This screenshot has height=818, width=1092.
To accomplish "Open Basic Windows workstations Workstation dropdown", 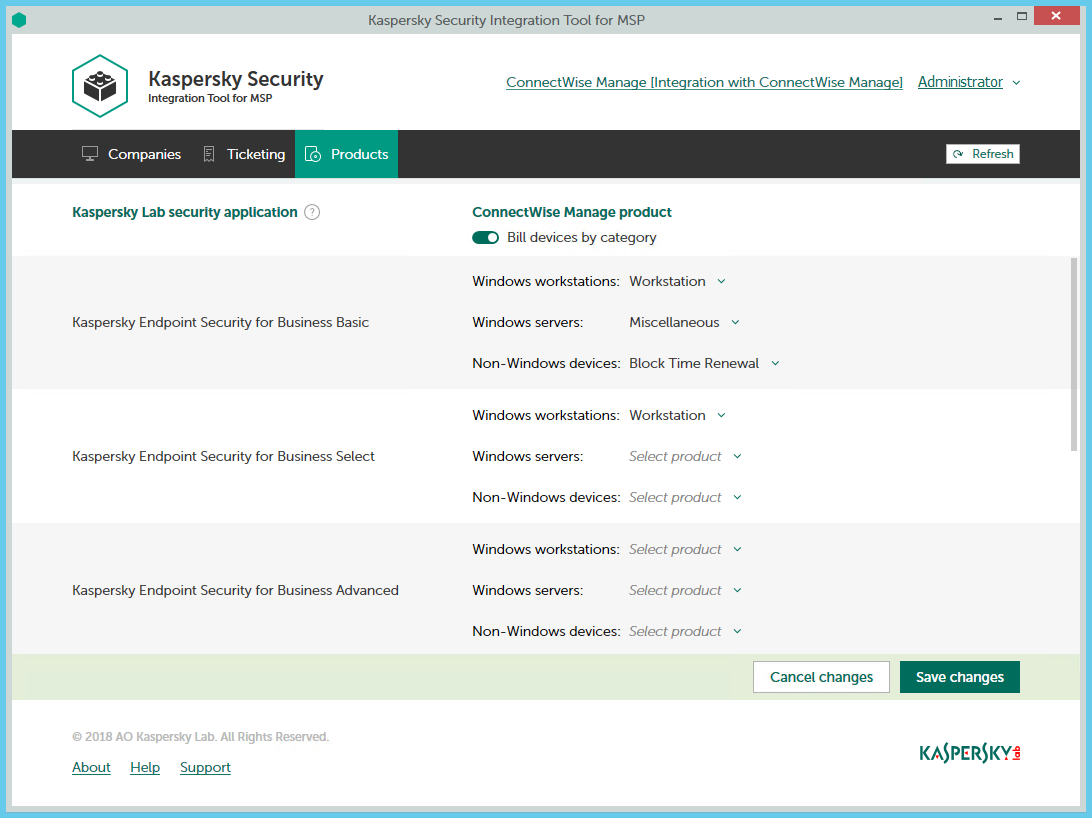I will [677, 282].
